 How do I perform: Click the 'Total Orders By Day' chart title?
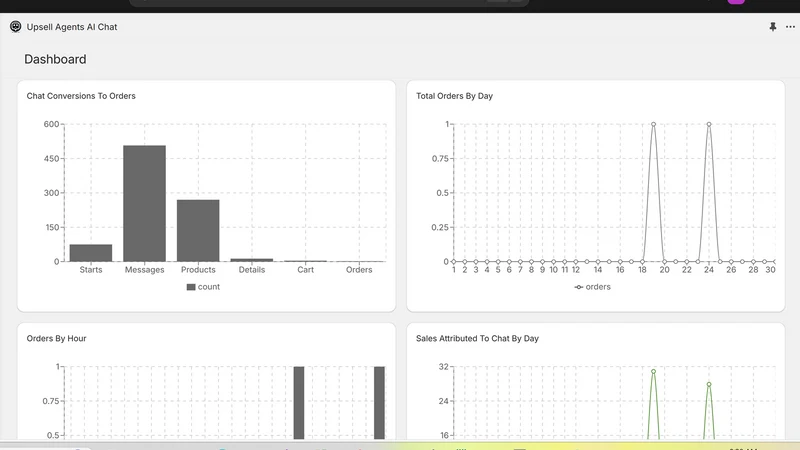pos(454,96)
